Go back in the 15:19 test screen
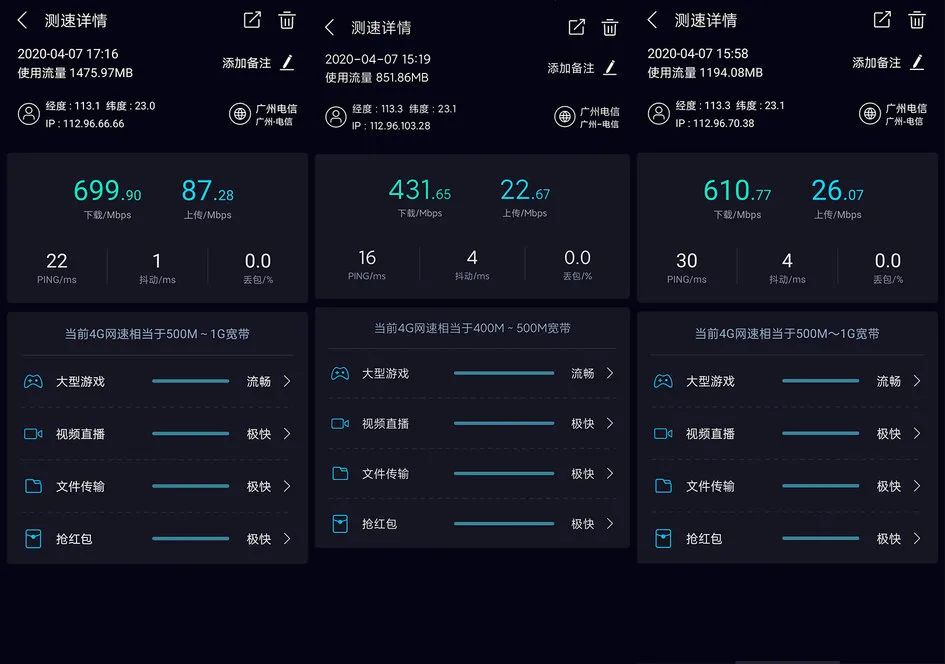The width and height of the screenshot is (945, 664). 329,27
